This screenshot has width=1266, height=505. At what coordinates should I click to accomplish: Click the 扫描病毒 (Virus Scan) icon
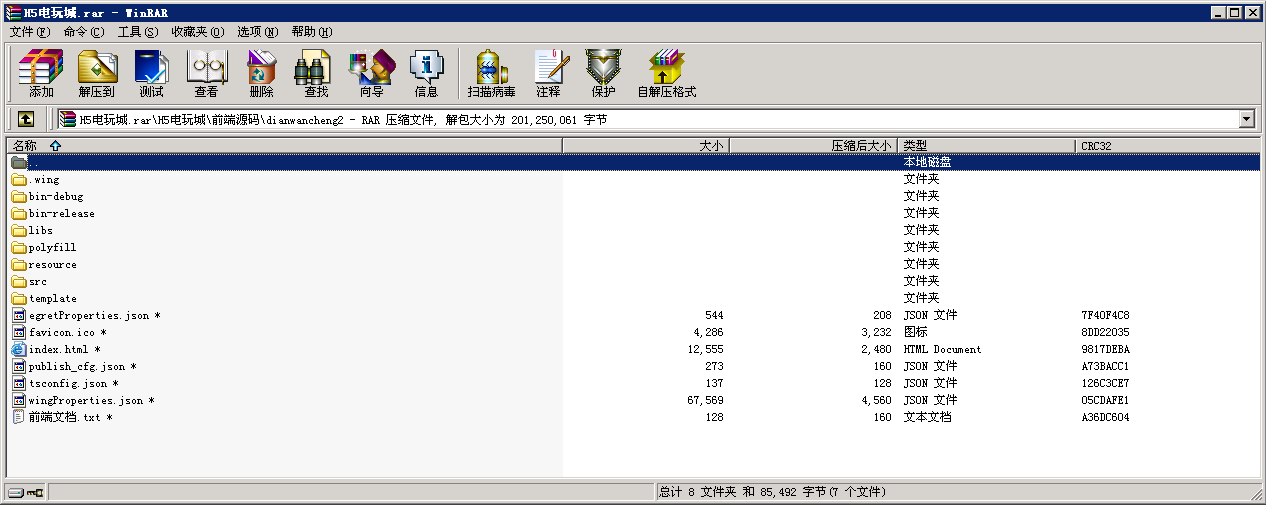[x=491, y=72]
